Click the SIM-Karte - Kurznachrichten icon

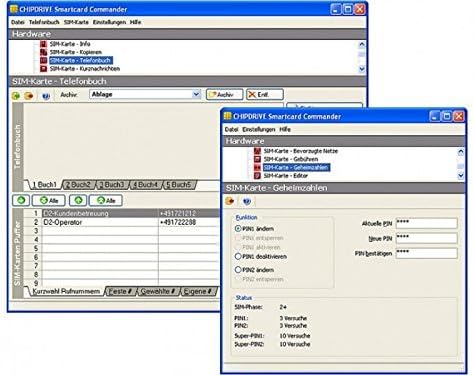[43, 69]
